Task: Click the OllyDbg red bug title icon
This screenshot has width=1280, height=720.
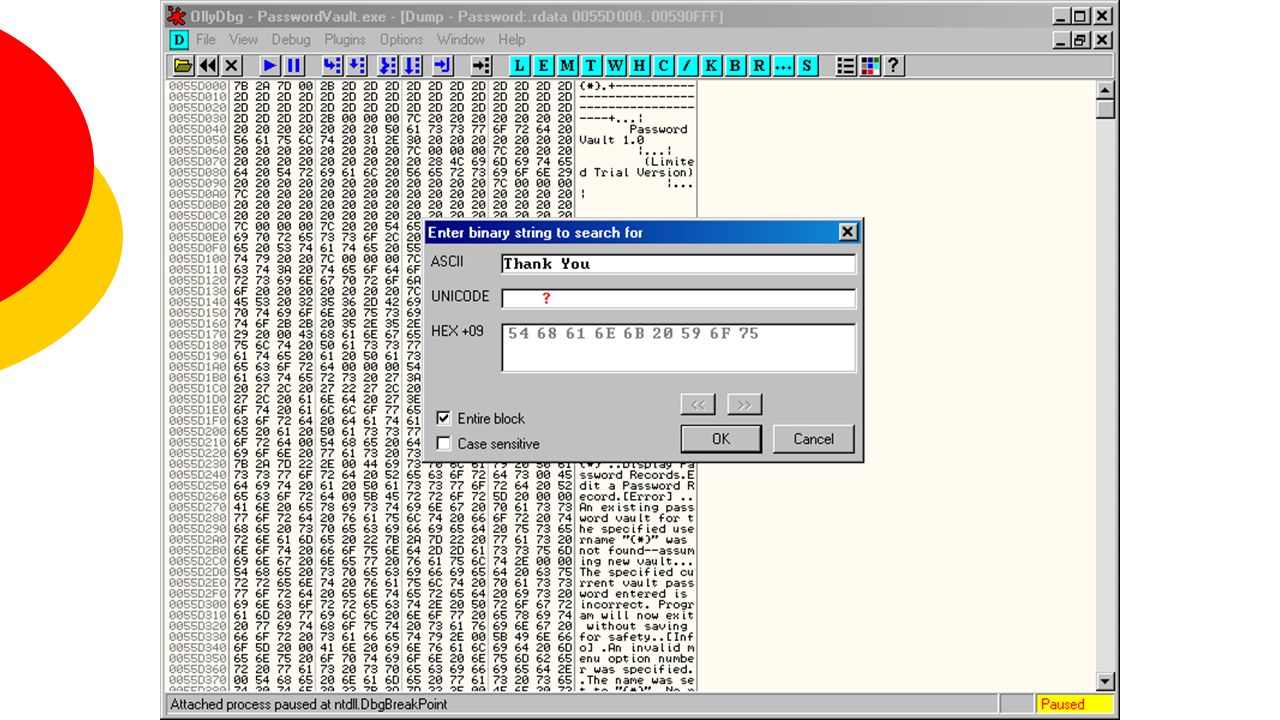Action: (176, 16)
